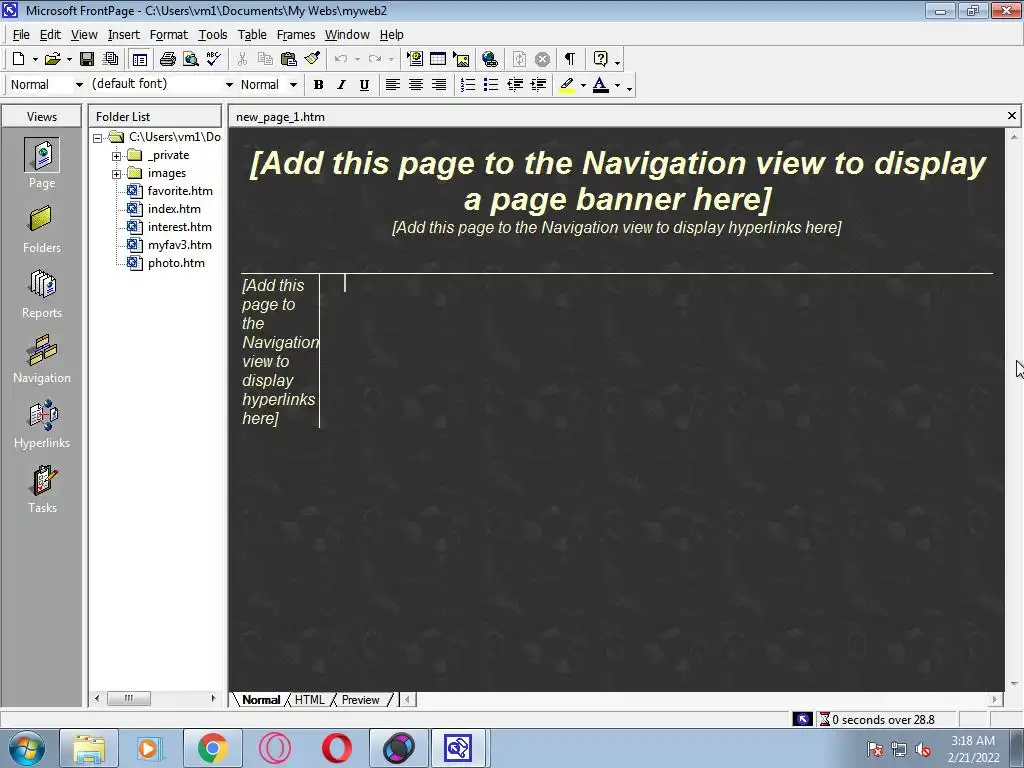This screenshot has height=768, width=1024.
Task: Switch to Navigation view
Action: pyautogui.click(x=42, y=359)
